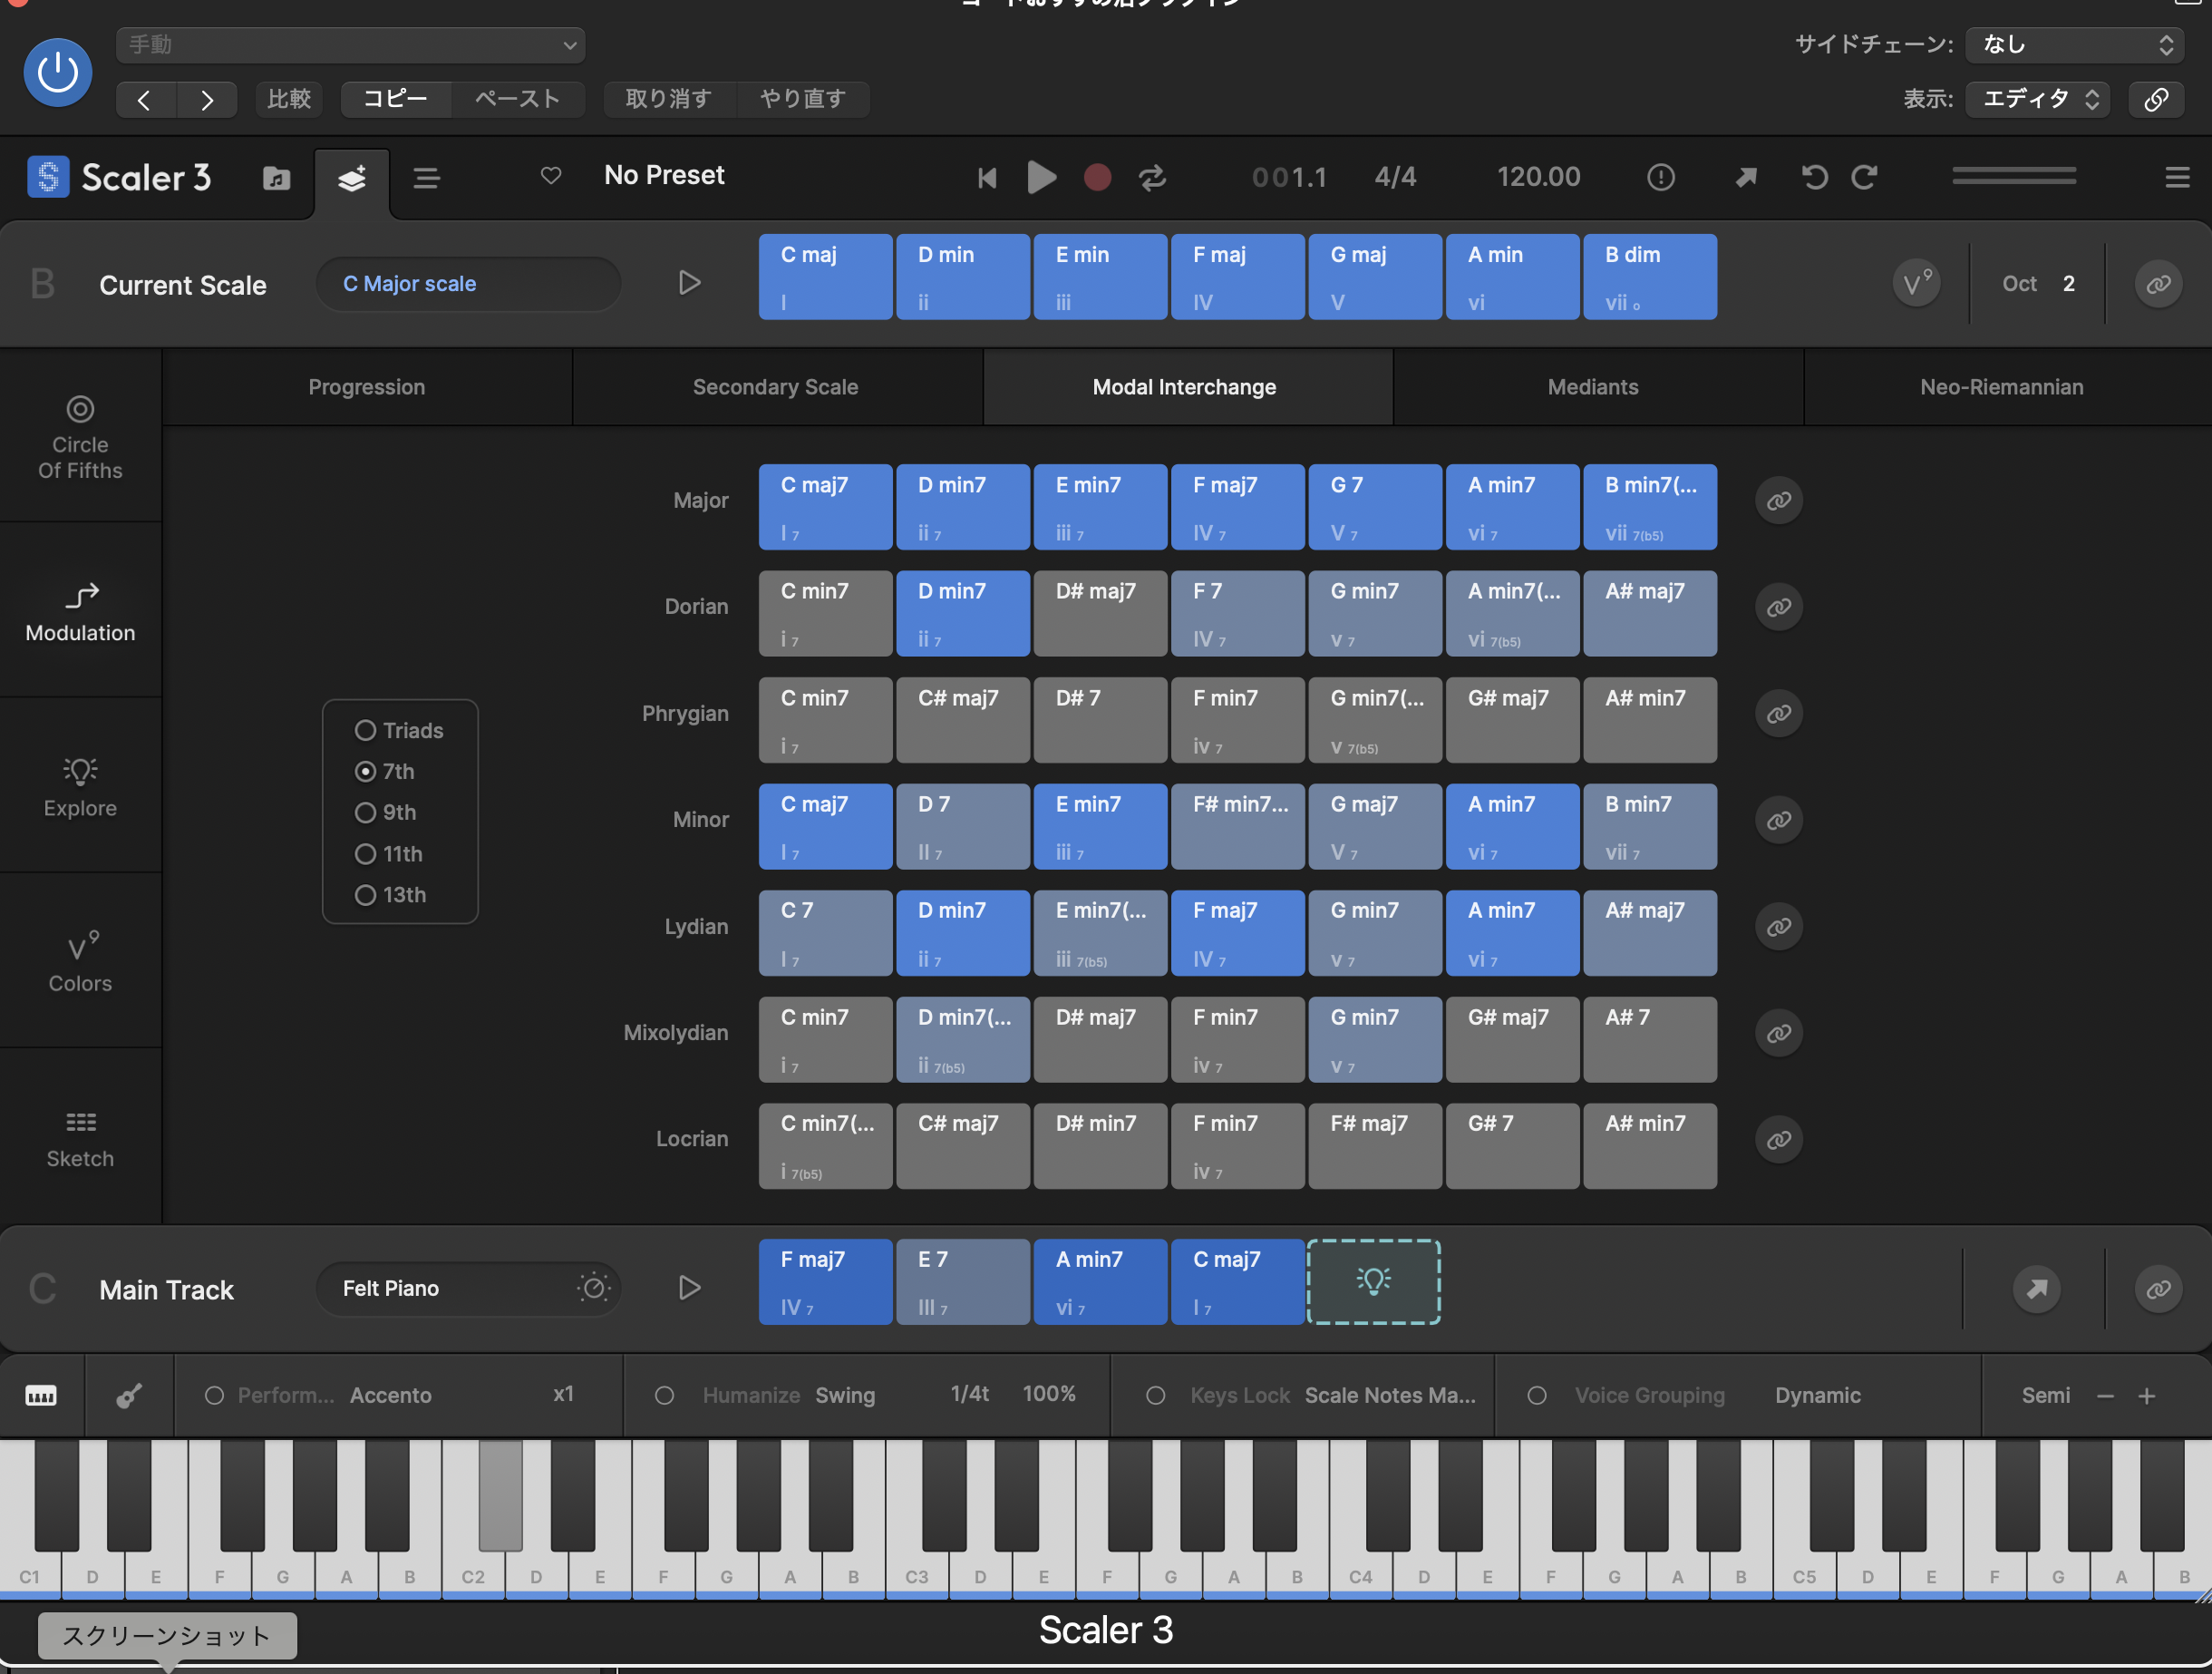
Task: Switch to the guitar view icon
Action: 129,1396
